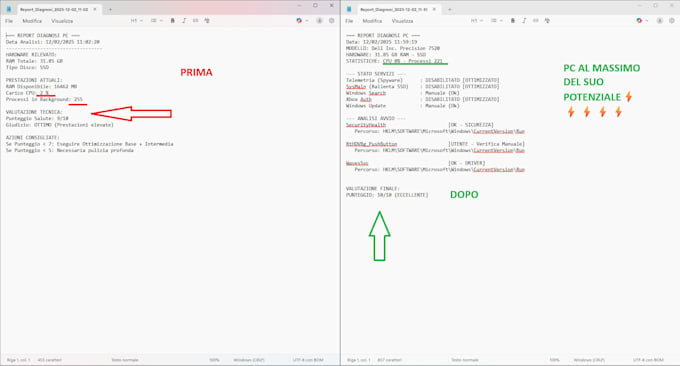Click the 'Punteggio Salute: 9/10' line
This screenshot has height=366, width=680.
[37, 118]
